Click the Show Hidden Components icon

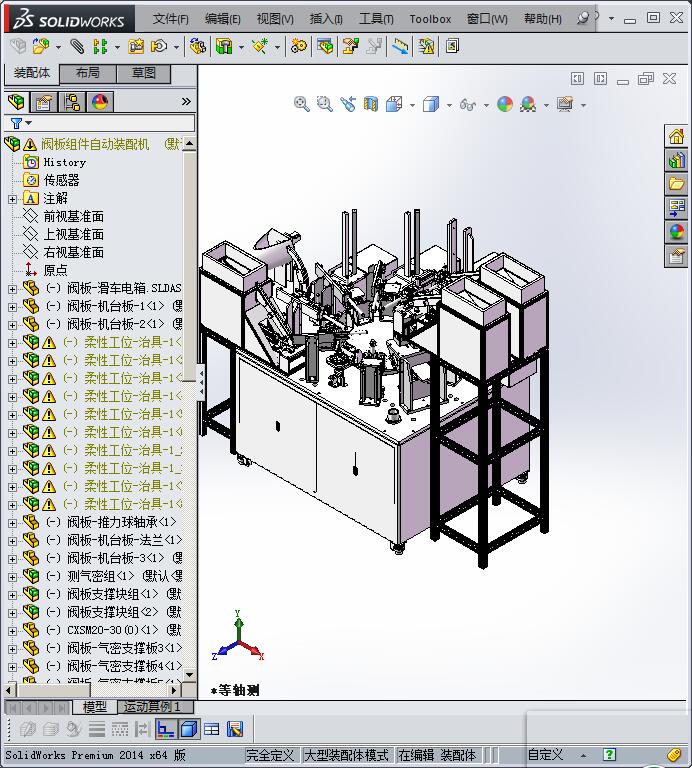click(197, 47)
